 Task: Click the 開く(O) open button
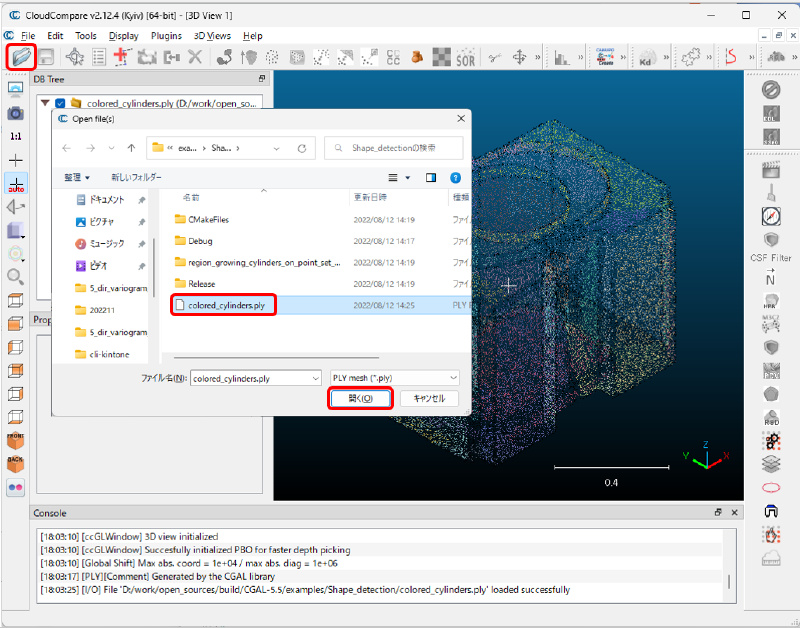360,398
